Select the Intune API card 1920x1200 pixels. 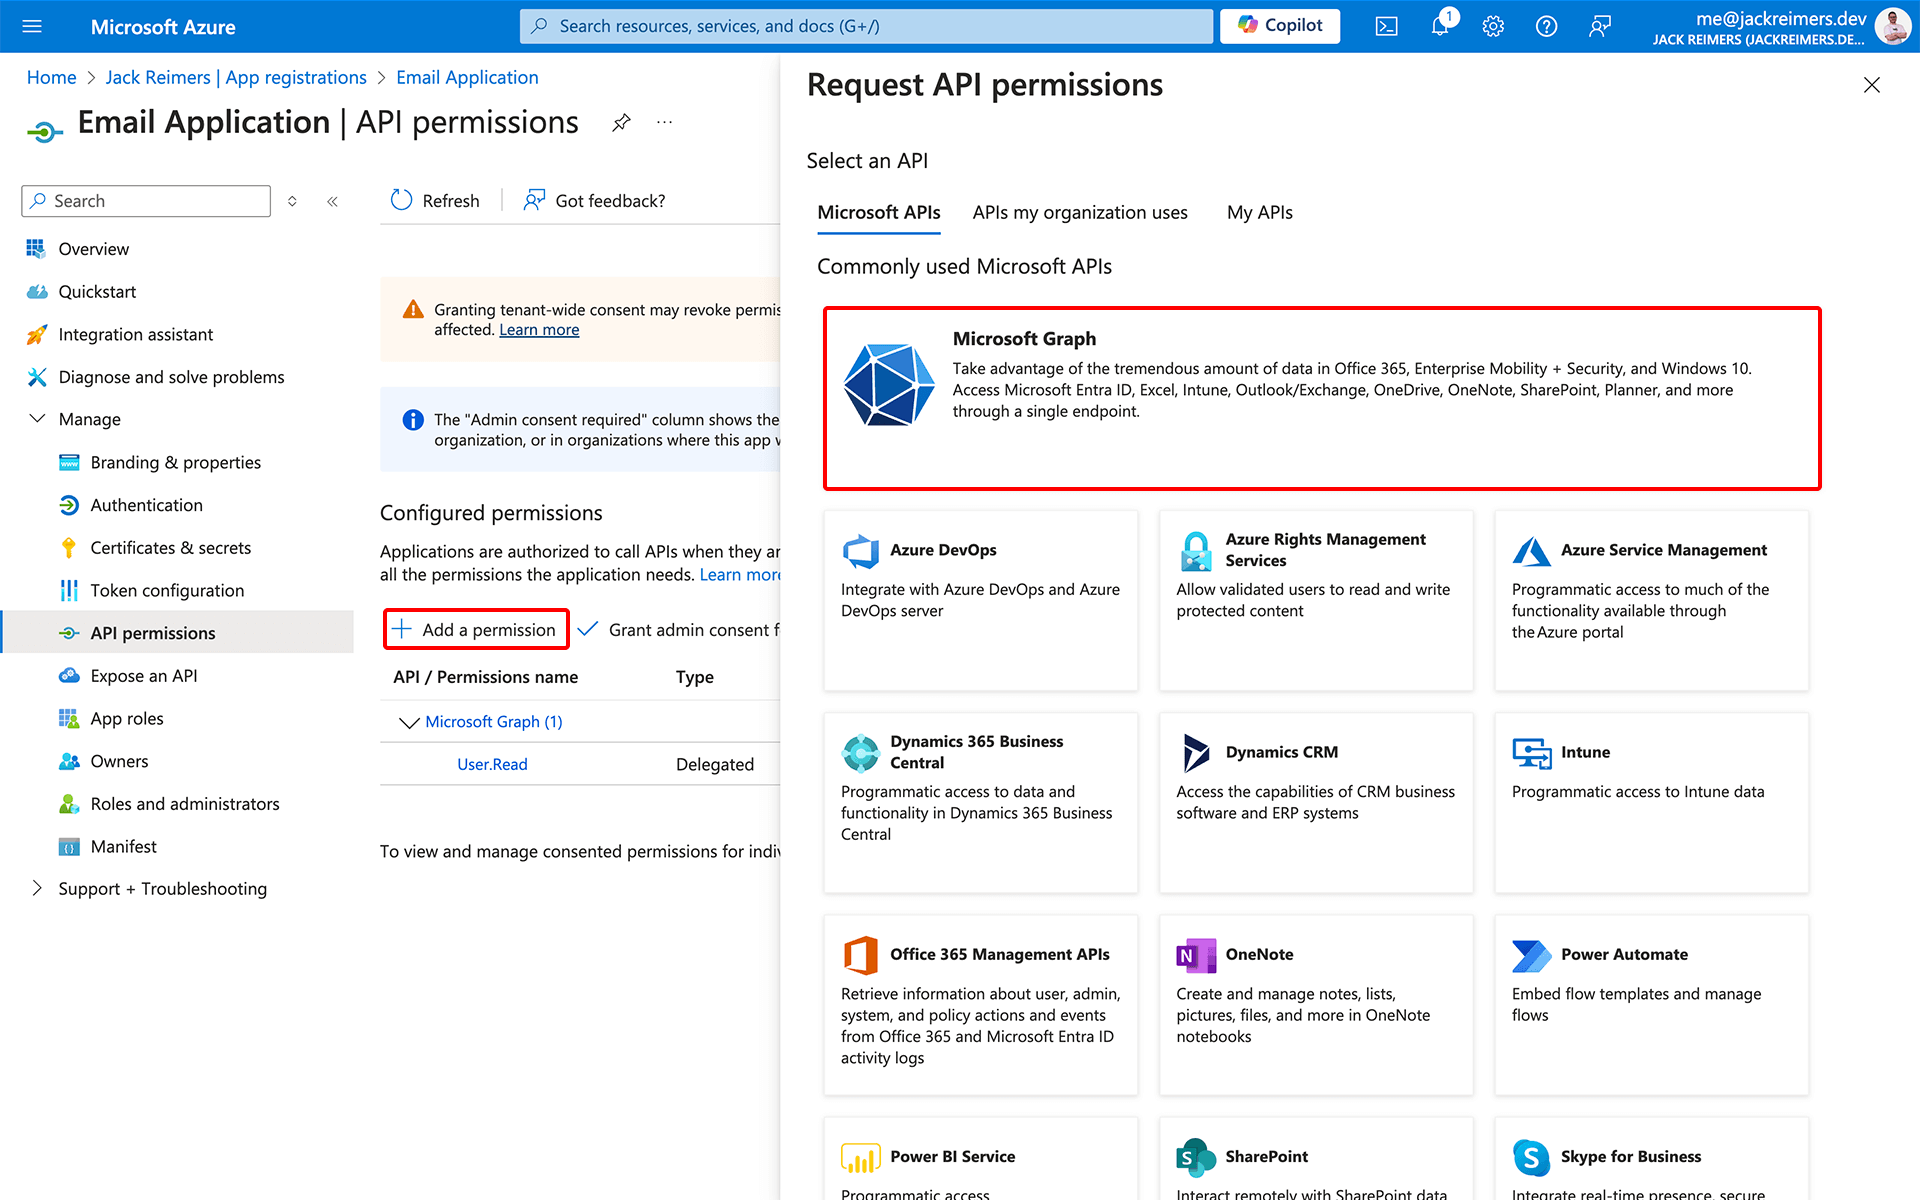point(1651,802)
